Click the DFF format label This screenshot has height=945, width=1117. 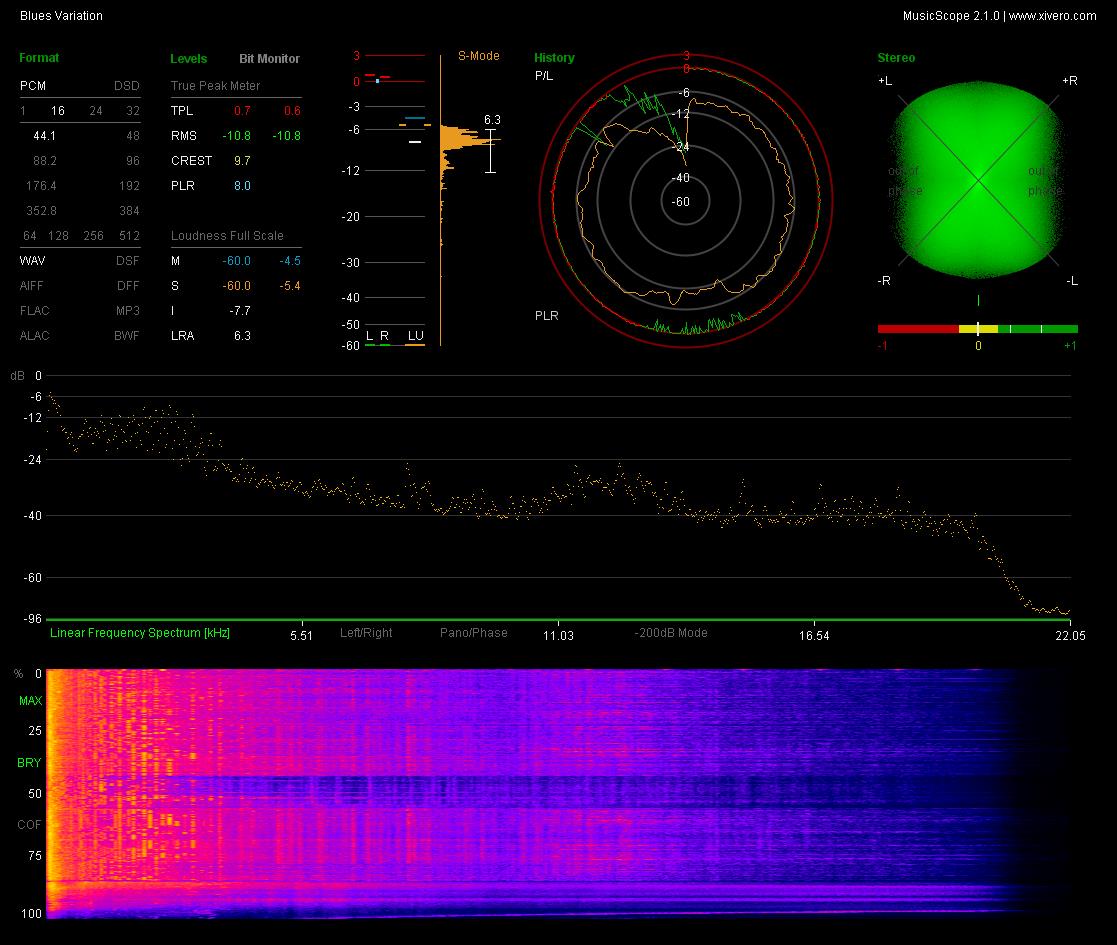(128, 286)
